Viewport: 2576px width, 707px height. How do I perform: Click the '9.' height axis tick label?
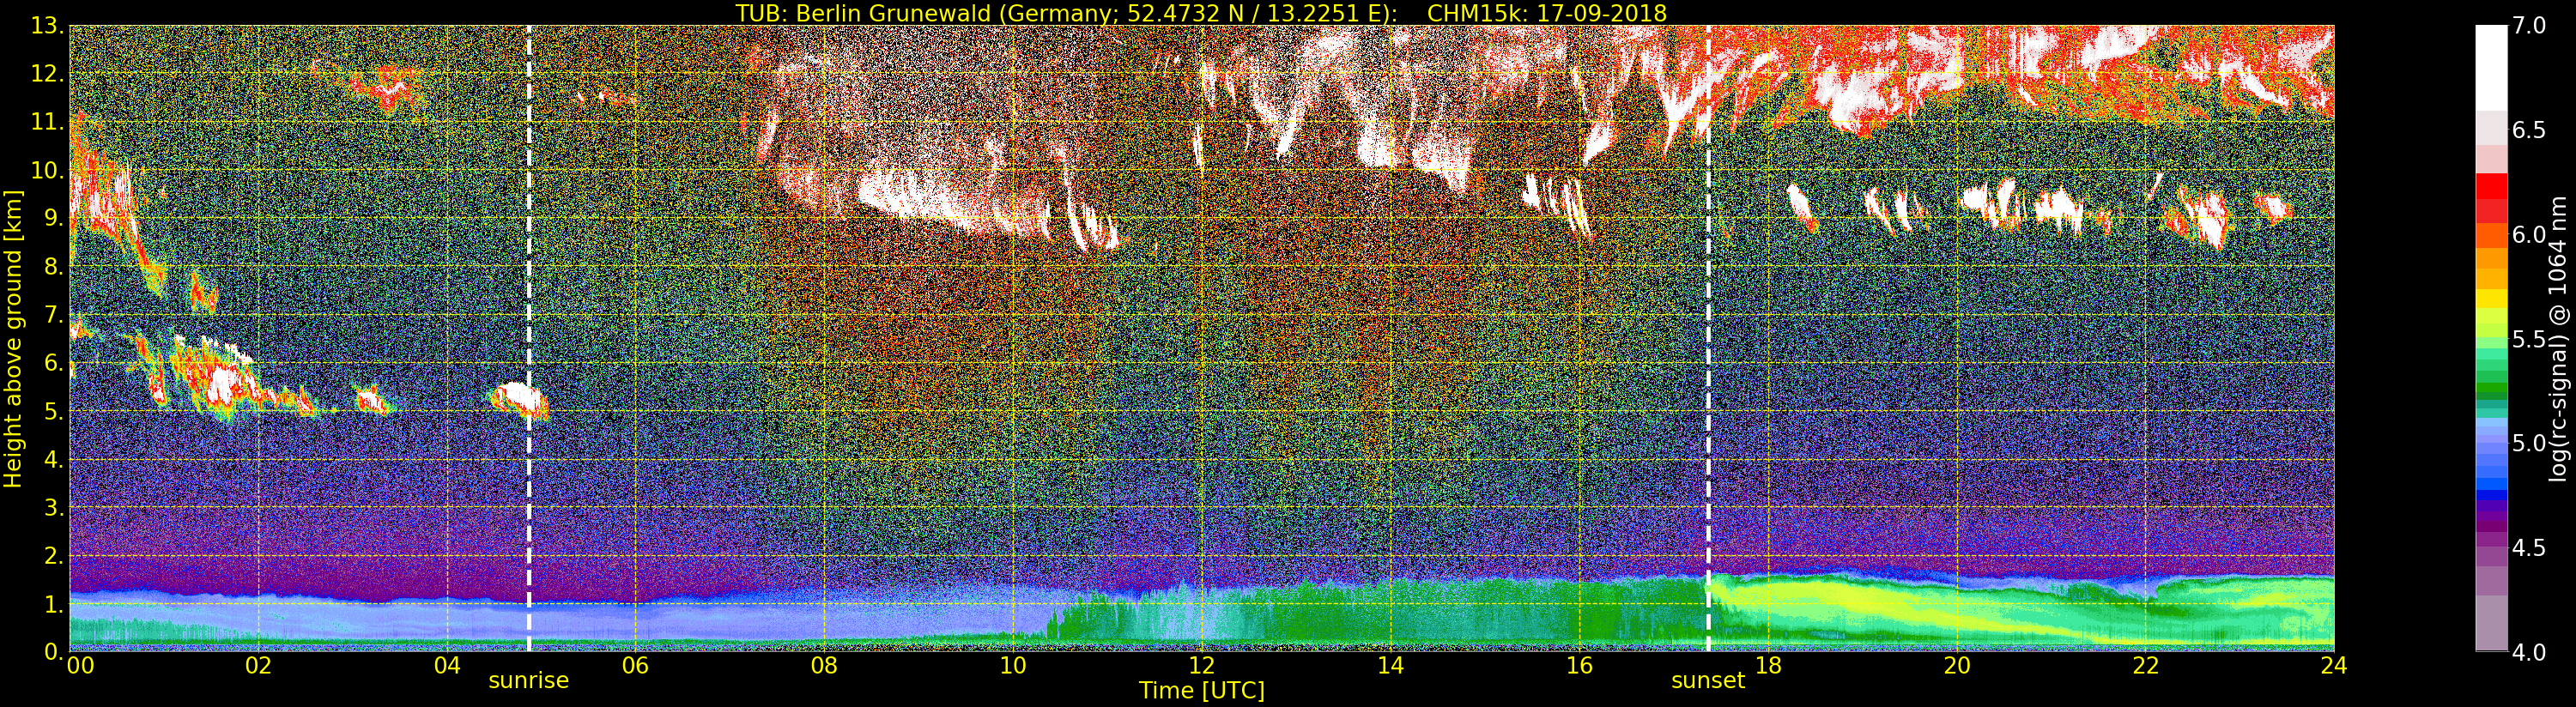pos(54,218)
